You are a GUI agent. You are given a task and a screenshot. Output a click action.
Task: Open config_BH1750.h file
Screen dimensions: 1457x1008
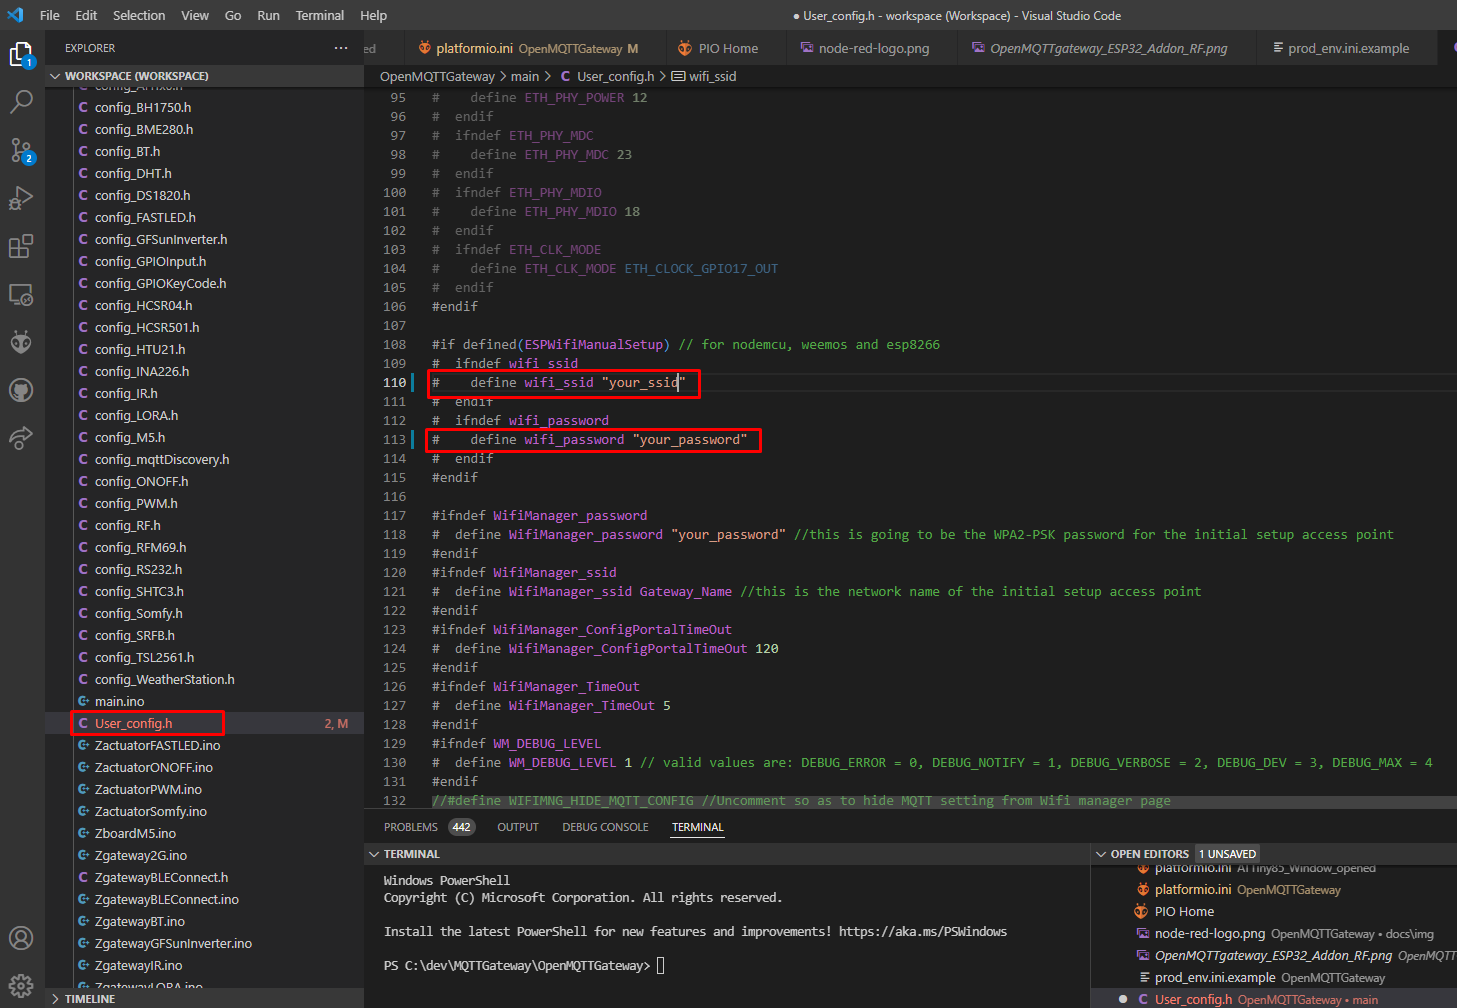pyautogui.click(x=205, y=107)
